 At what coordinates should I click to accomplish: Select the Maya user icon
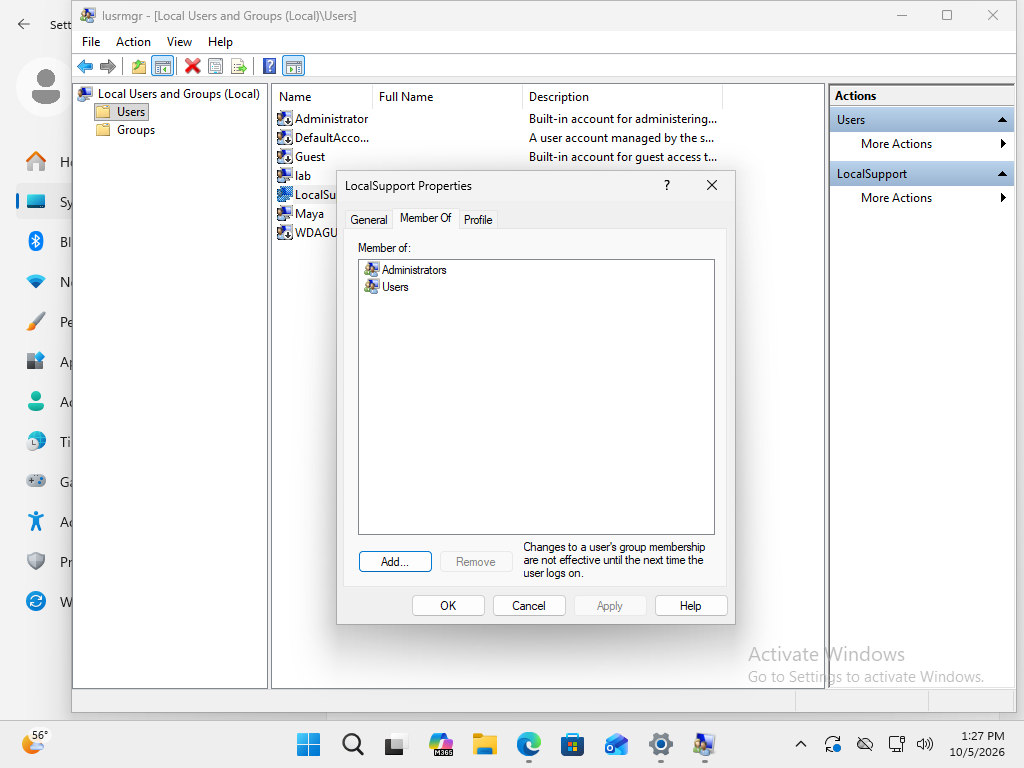click(x=285, y=213)
